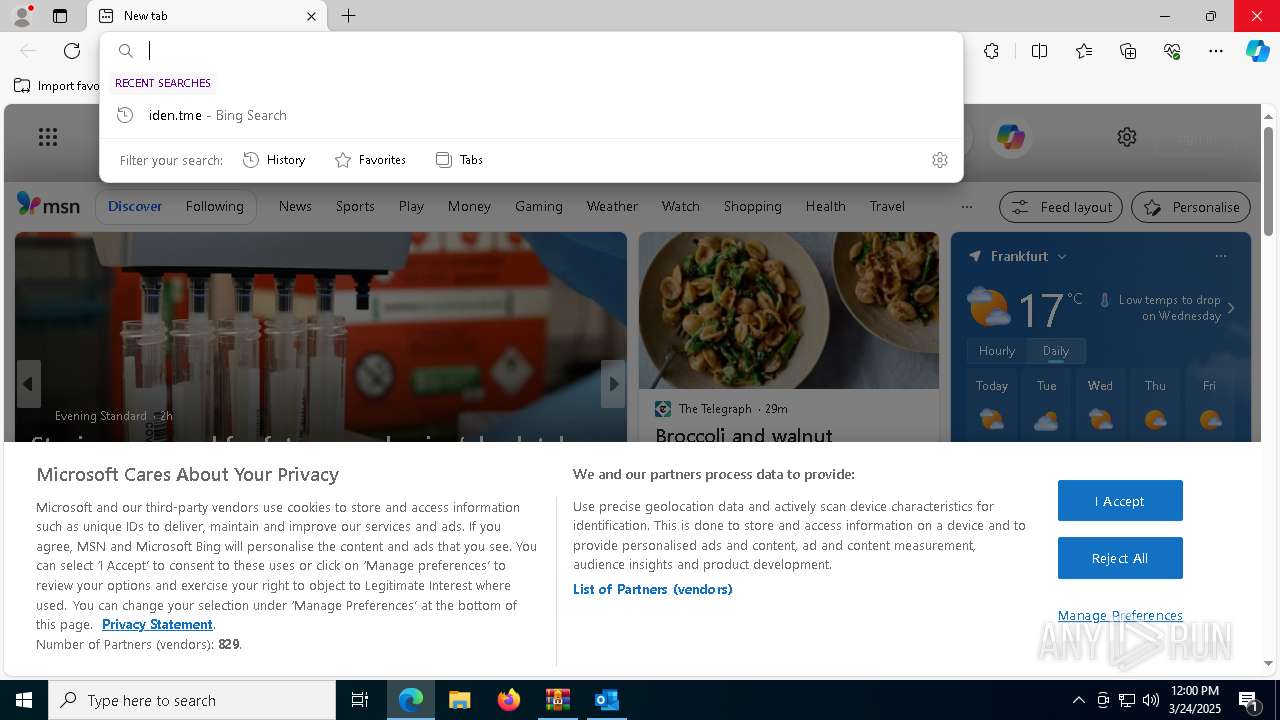Open the Sports category

355,206
